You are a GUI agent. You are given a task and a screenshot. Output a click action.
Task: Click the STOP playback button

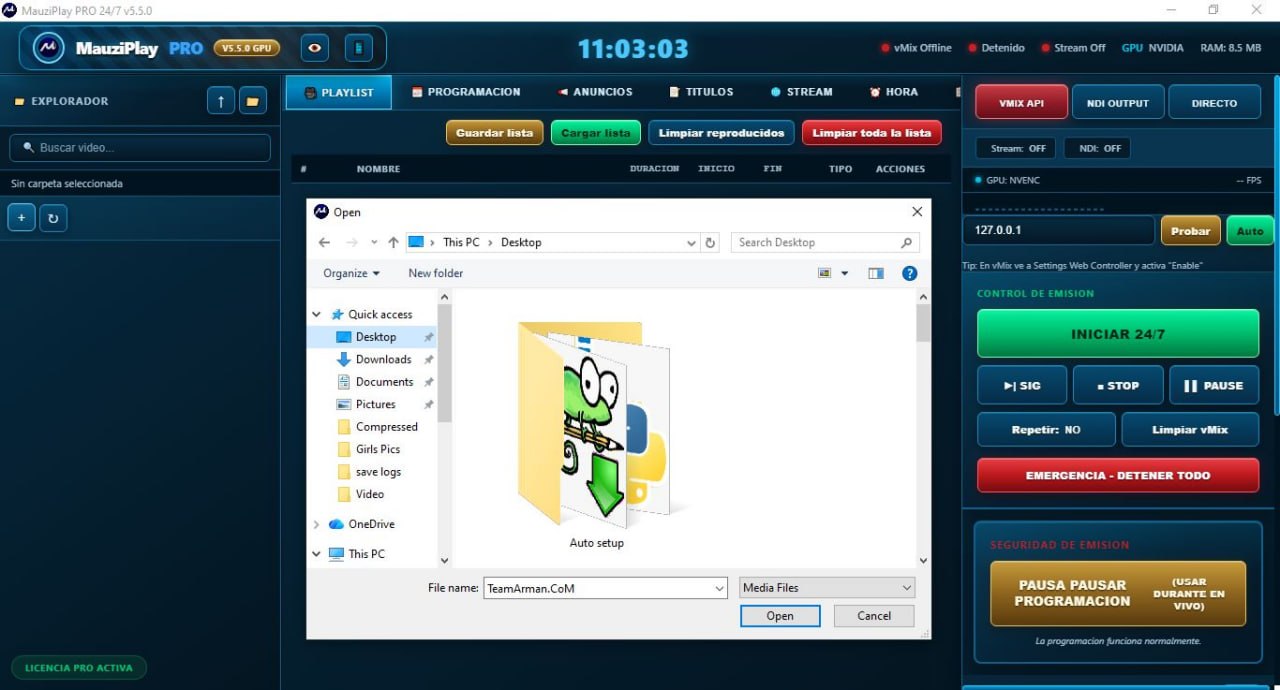(1118, 385)
